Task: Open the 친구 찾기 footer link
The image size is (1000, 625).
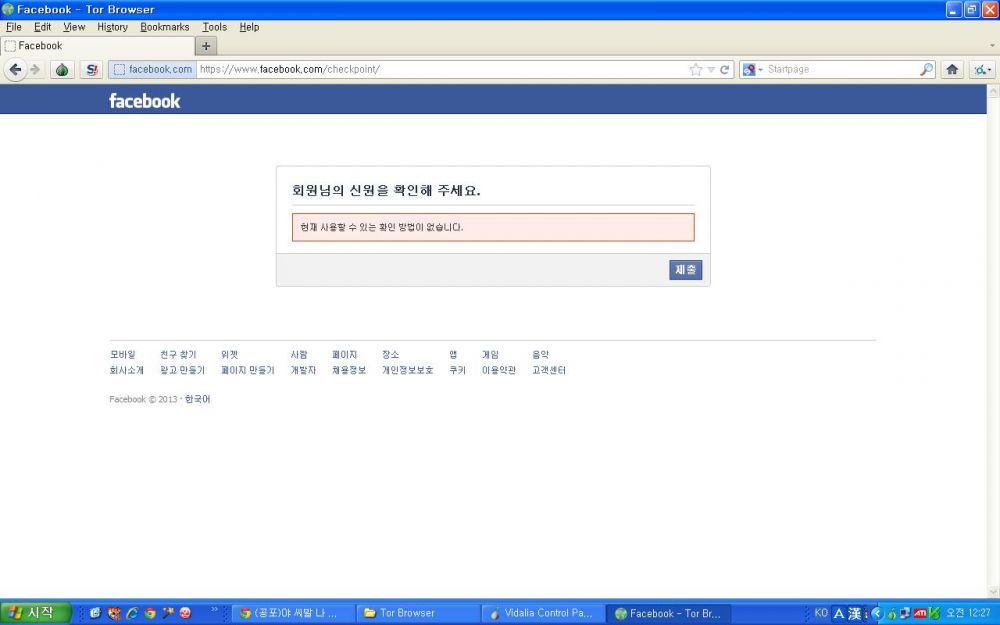Action: coord(178,355)
